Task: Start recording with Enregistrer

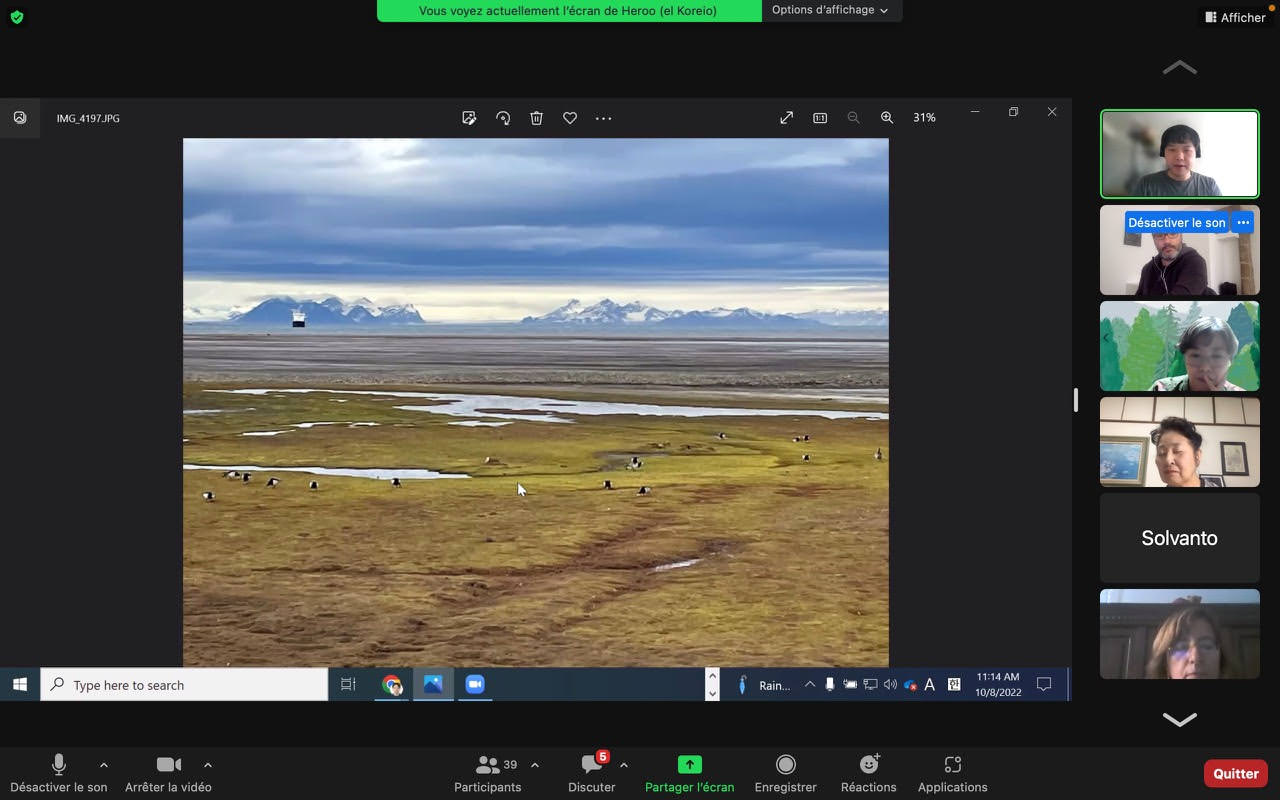Action: pos(785,773)
